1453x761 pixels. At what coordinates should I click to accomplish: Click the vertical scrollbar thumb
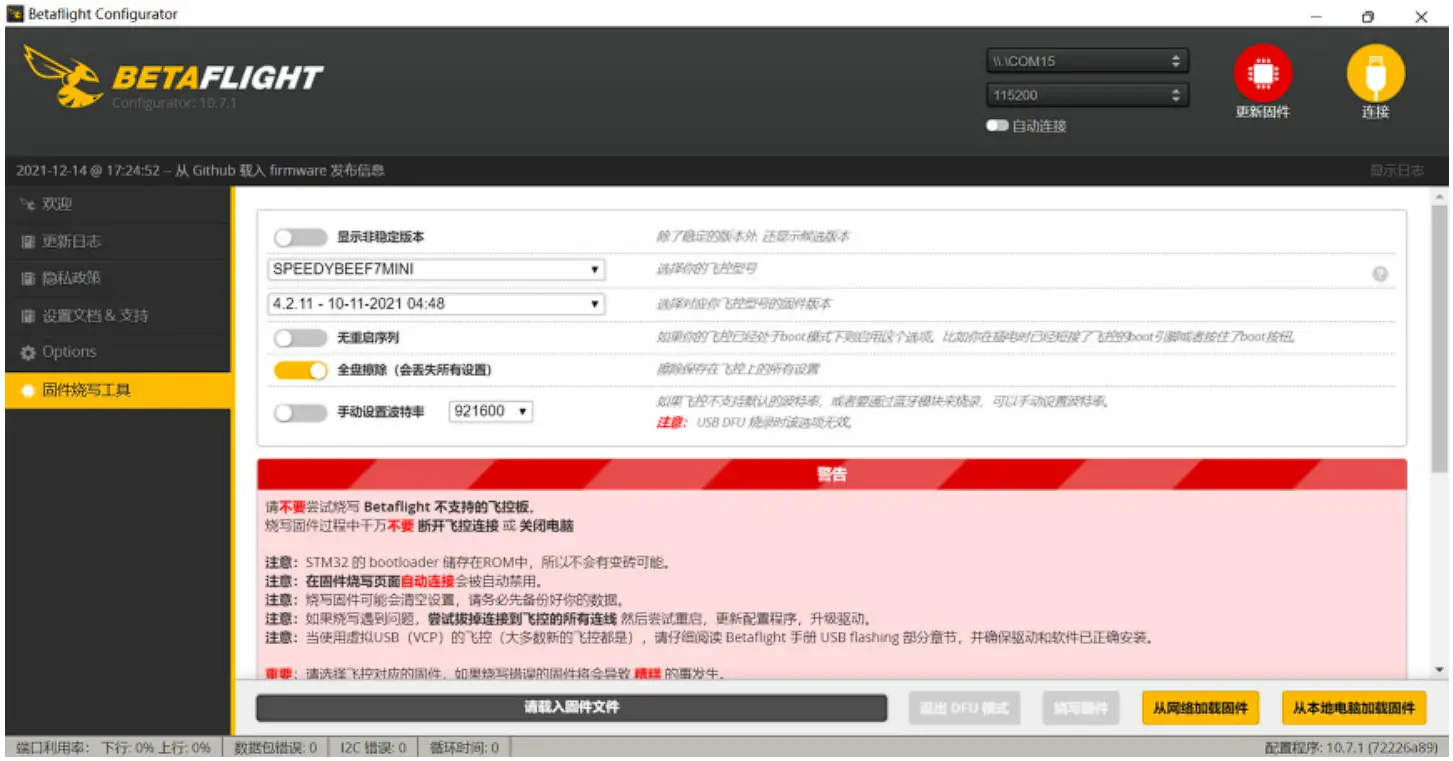click(1439, 340)
